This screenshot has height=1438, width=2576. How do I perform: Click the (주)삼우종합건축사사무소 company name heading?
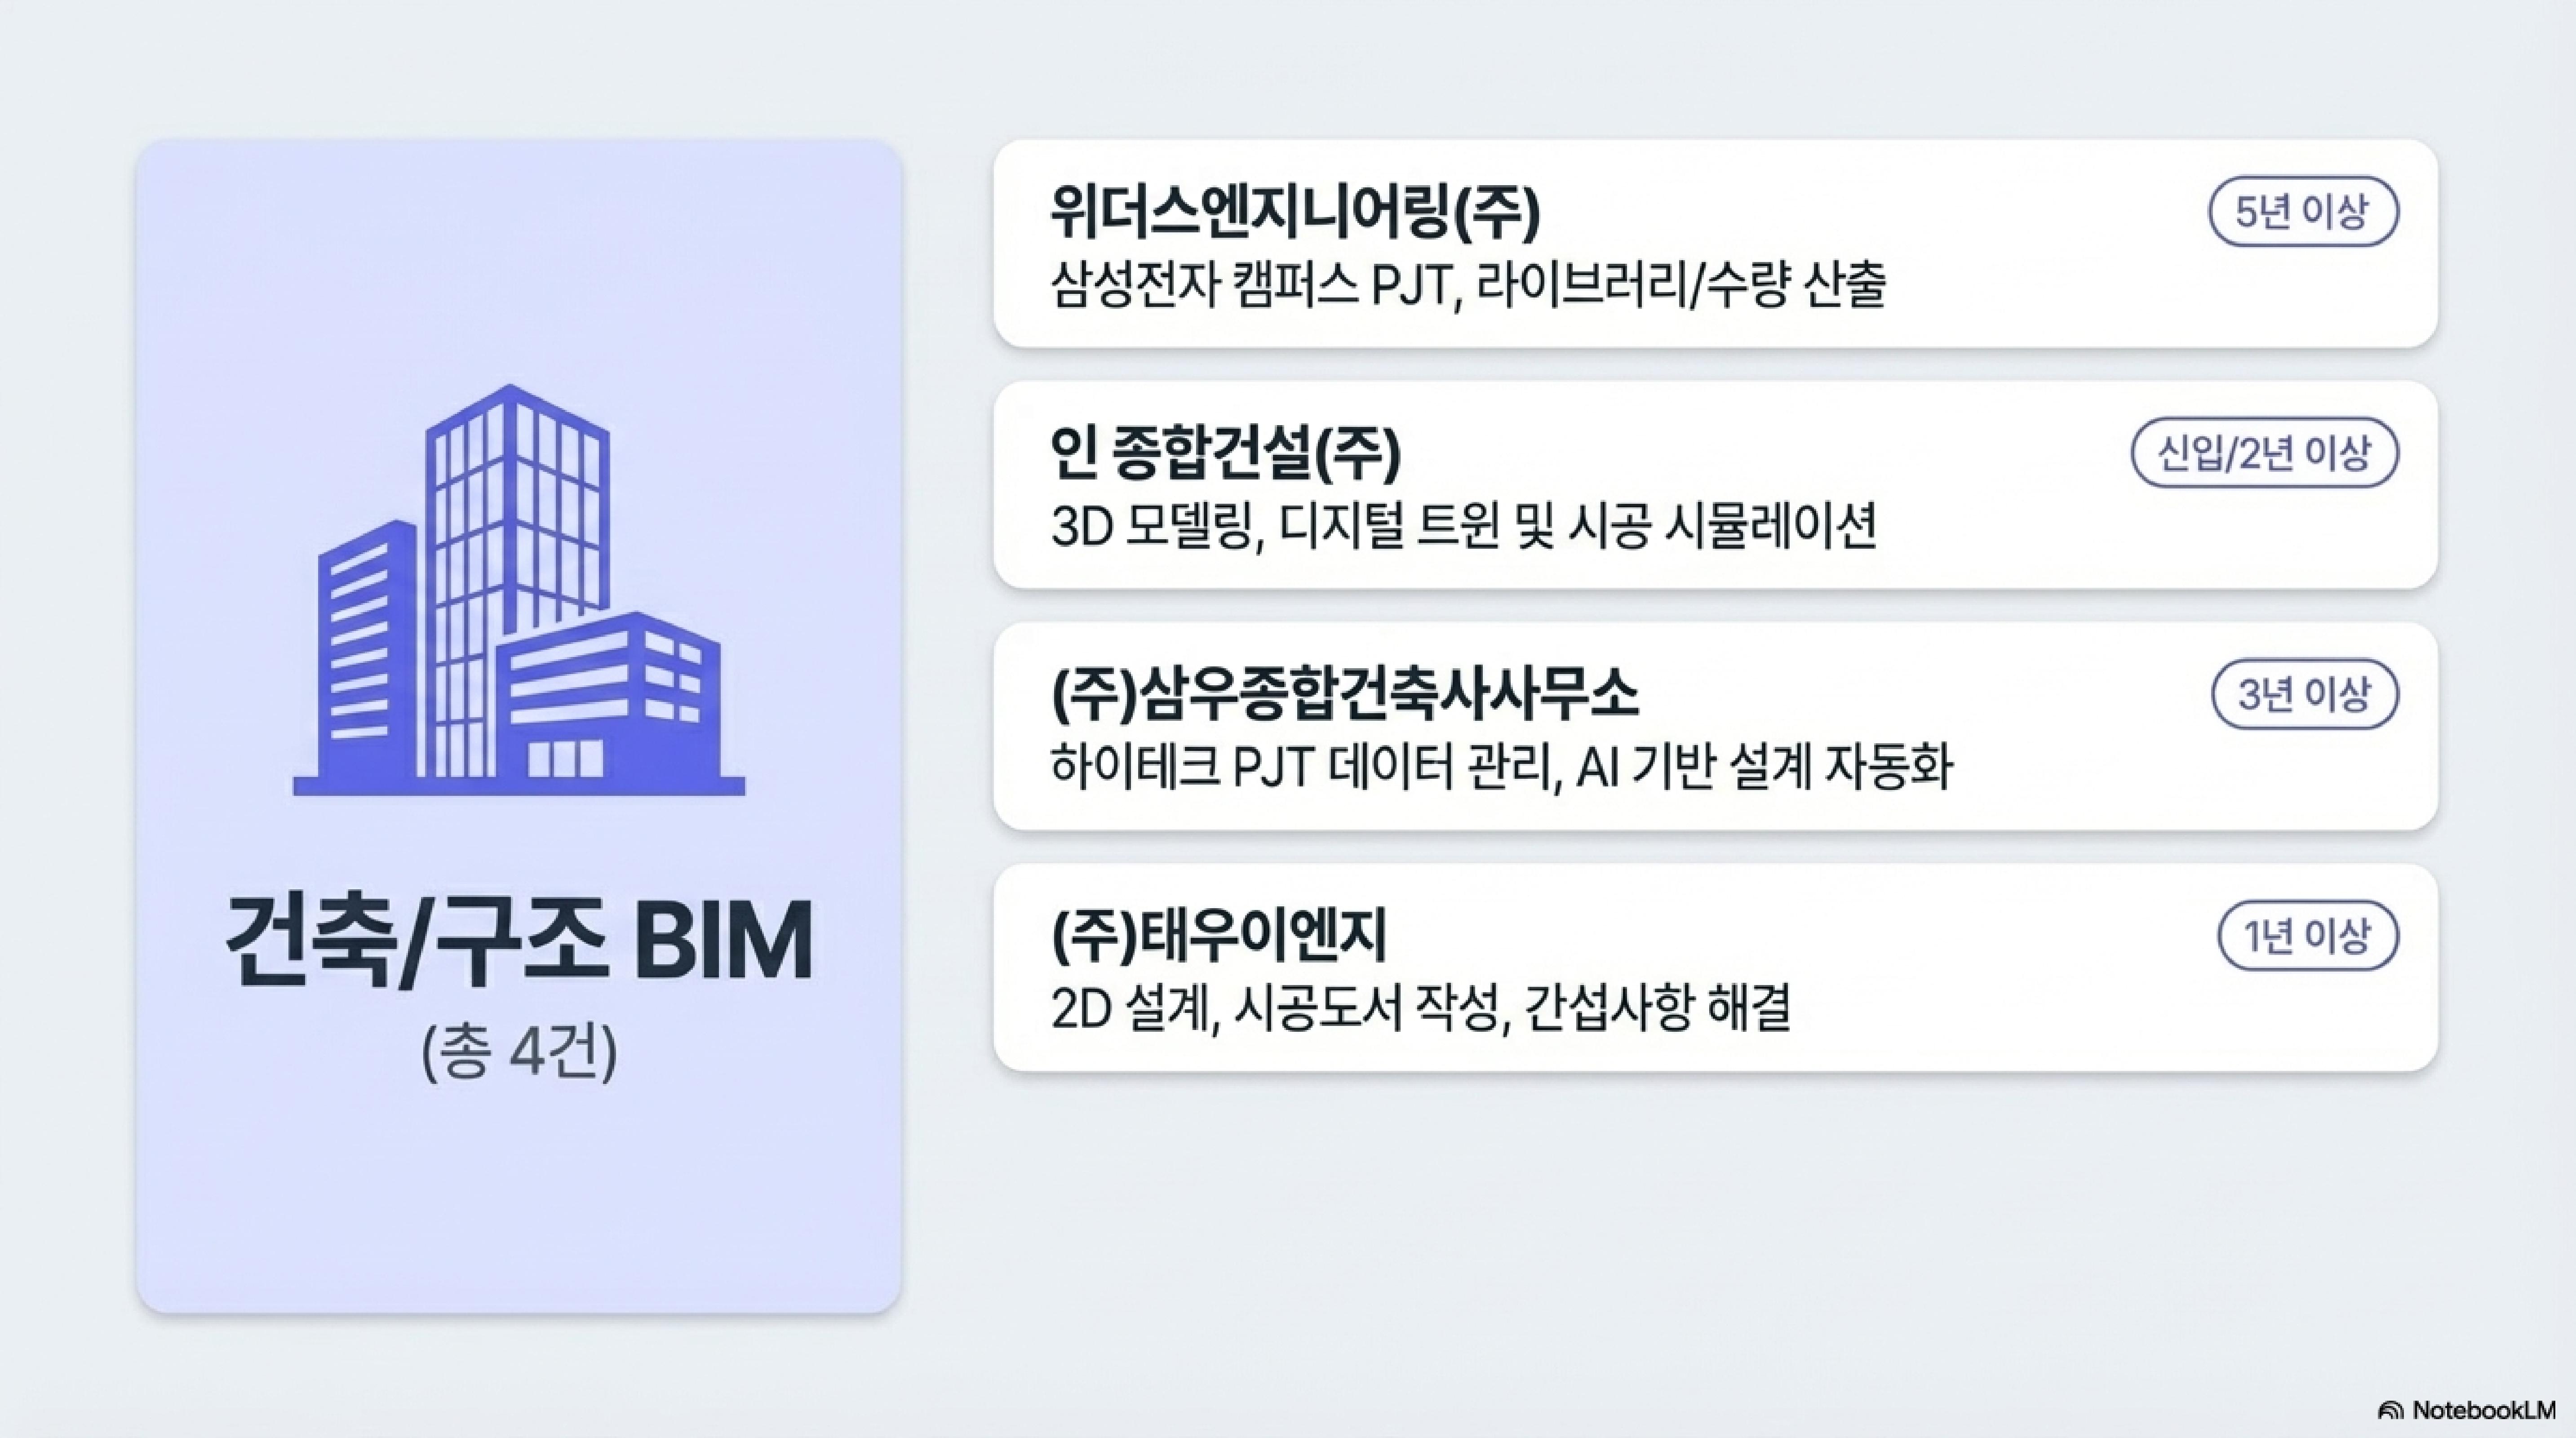pos(1345,693)
